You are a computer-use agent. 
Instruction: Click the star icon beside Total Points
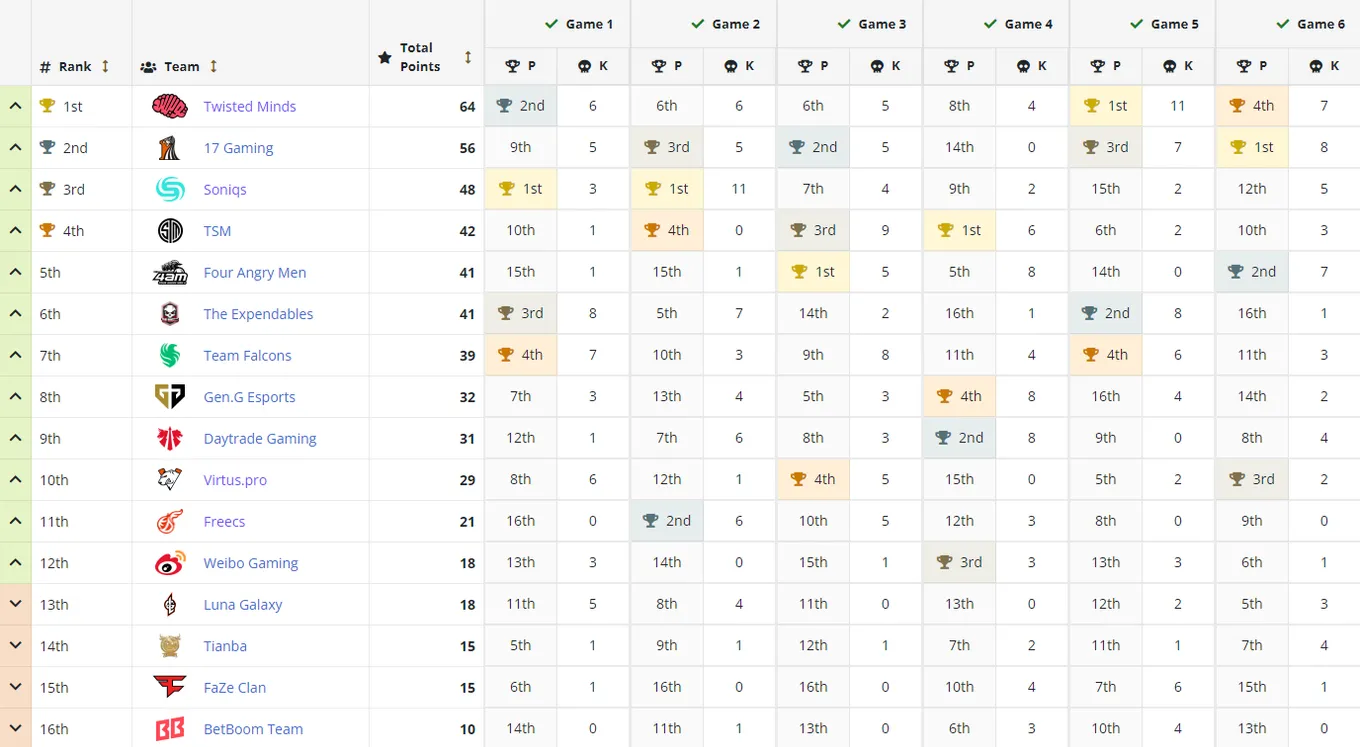coord(385,58)
